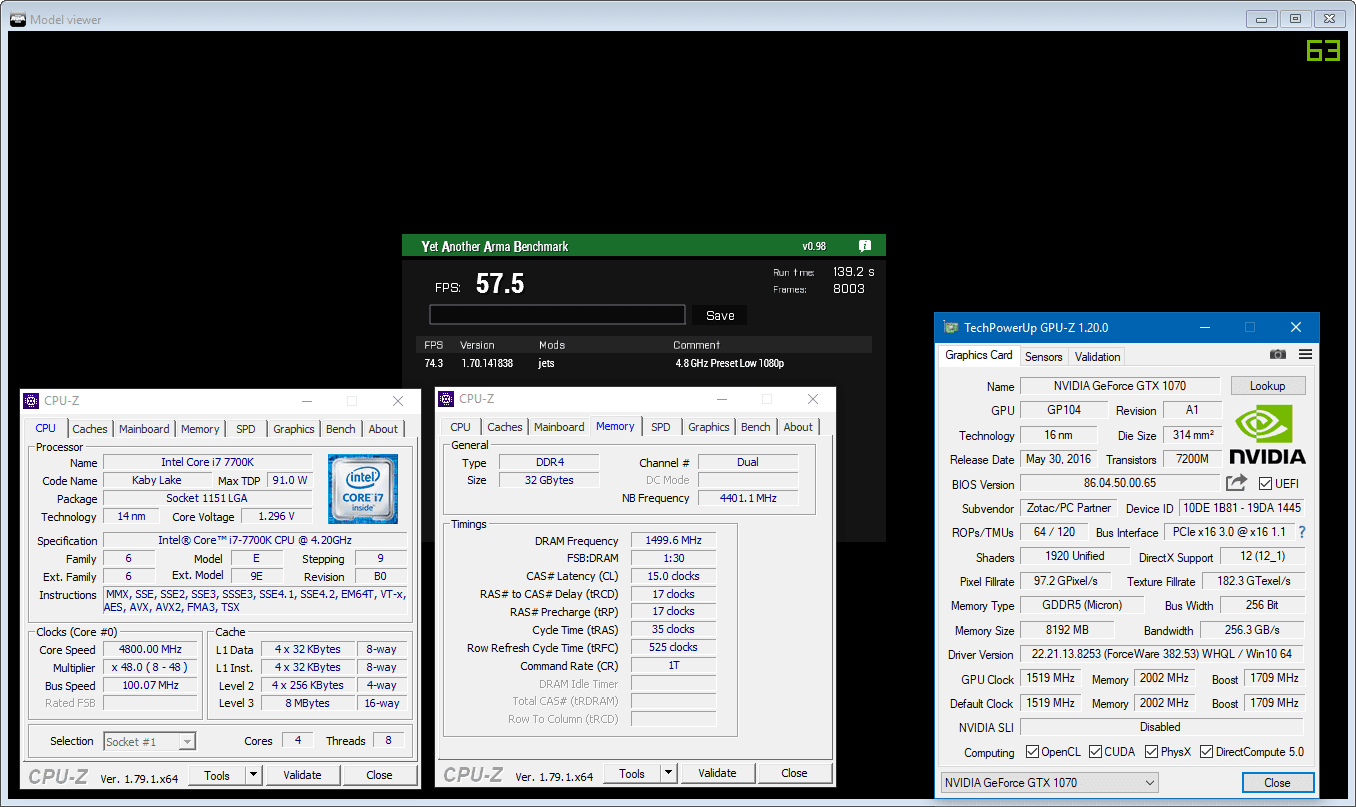
Task: Click the camera screenshot icon in GPU-Z
Action: coord(1278,354)
